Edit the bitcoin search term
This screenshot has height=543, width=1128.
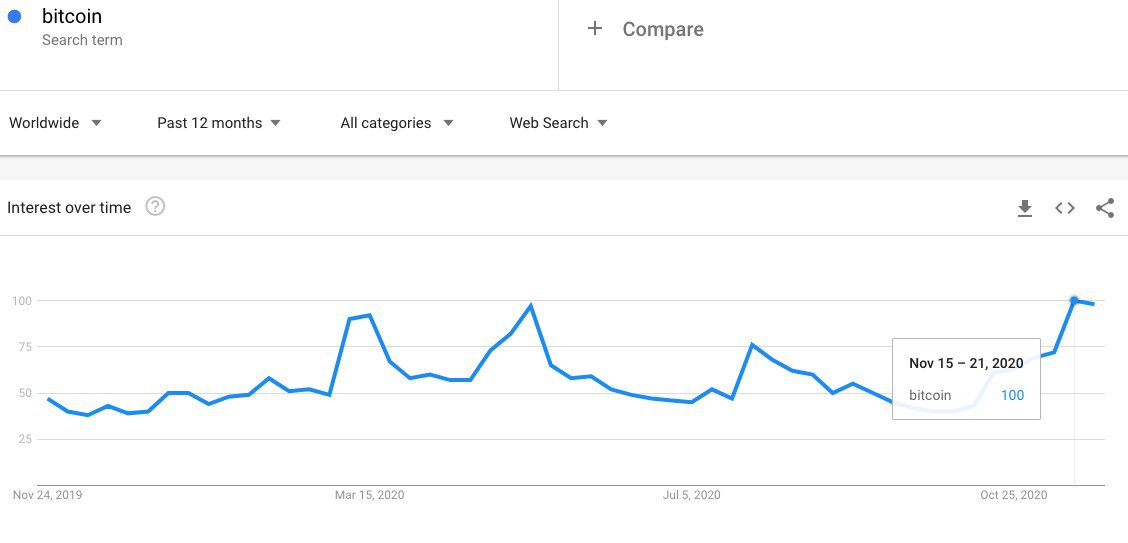[72, 17]
